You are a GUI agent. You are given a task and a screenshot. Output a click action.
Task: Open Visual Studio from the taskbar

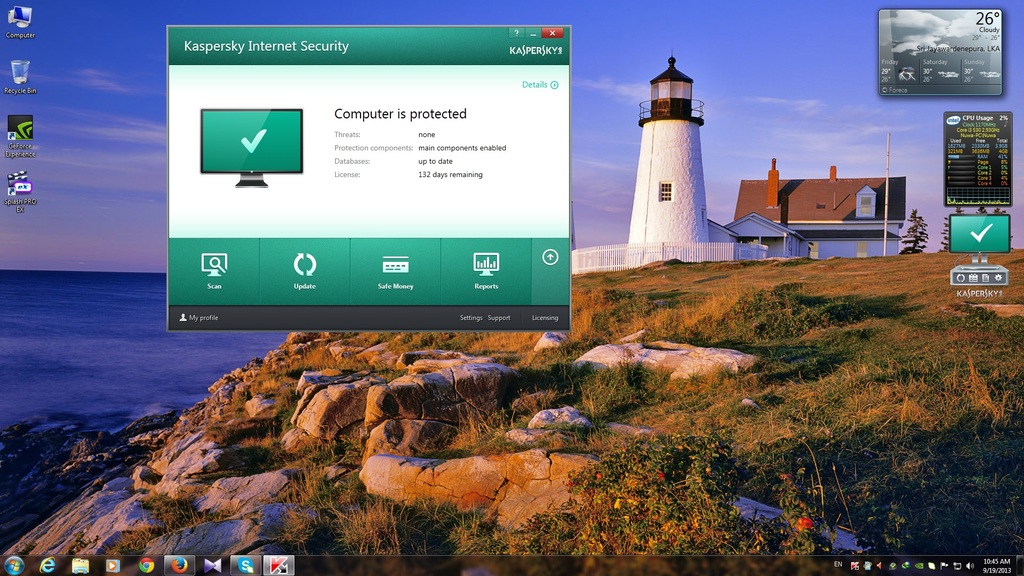(212, 566)
